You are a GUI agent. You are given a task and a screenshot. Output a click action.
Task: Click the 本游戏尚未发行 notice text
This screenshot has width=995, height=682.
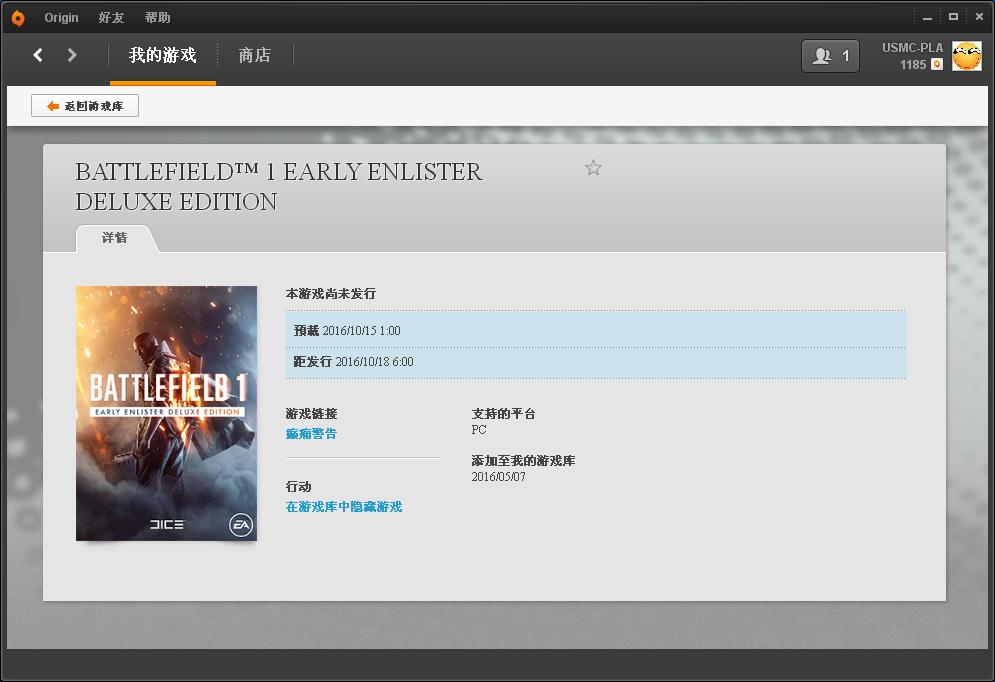[x=331, y=294]
